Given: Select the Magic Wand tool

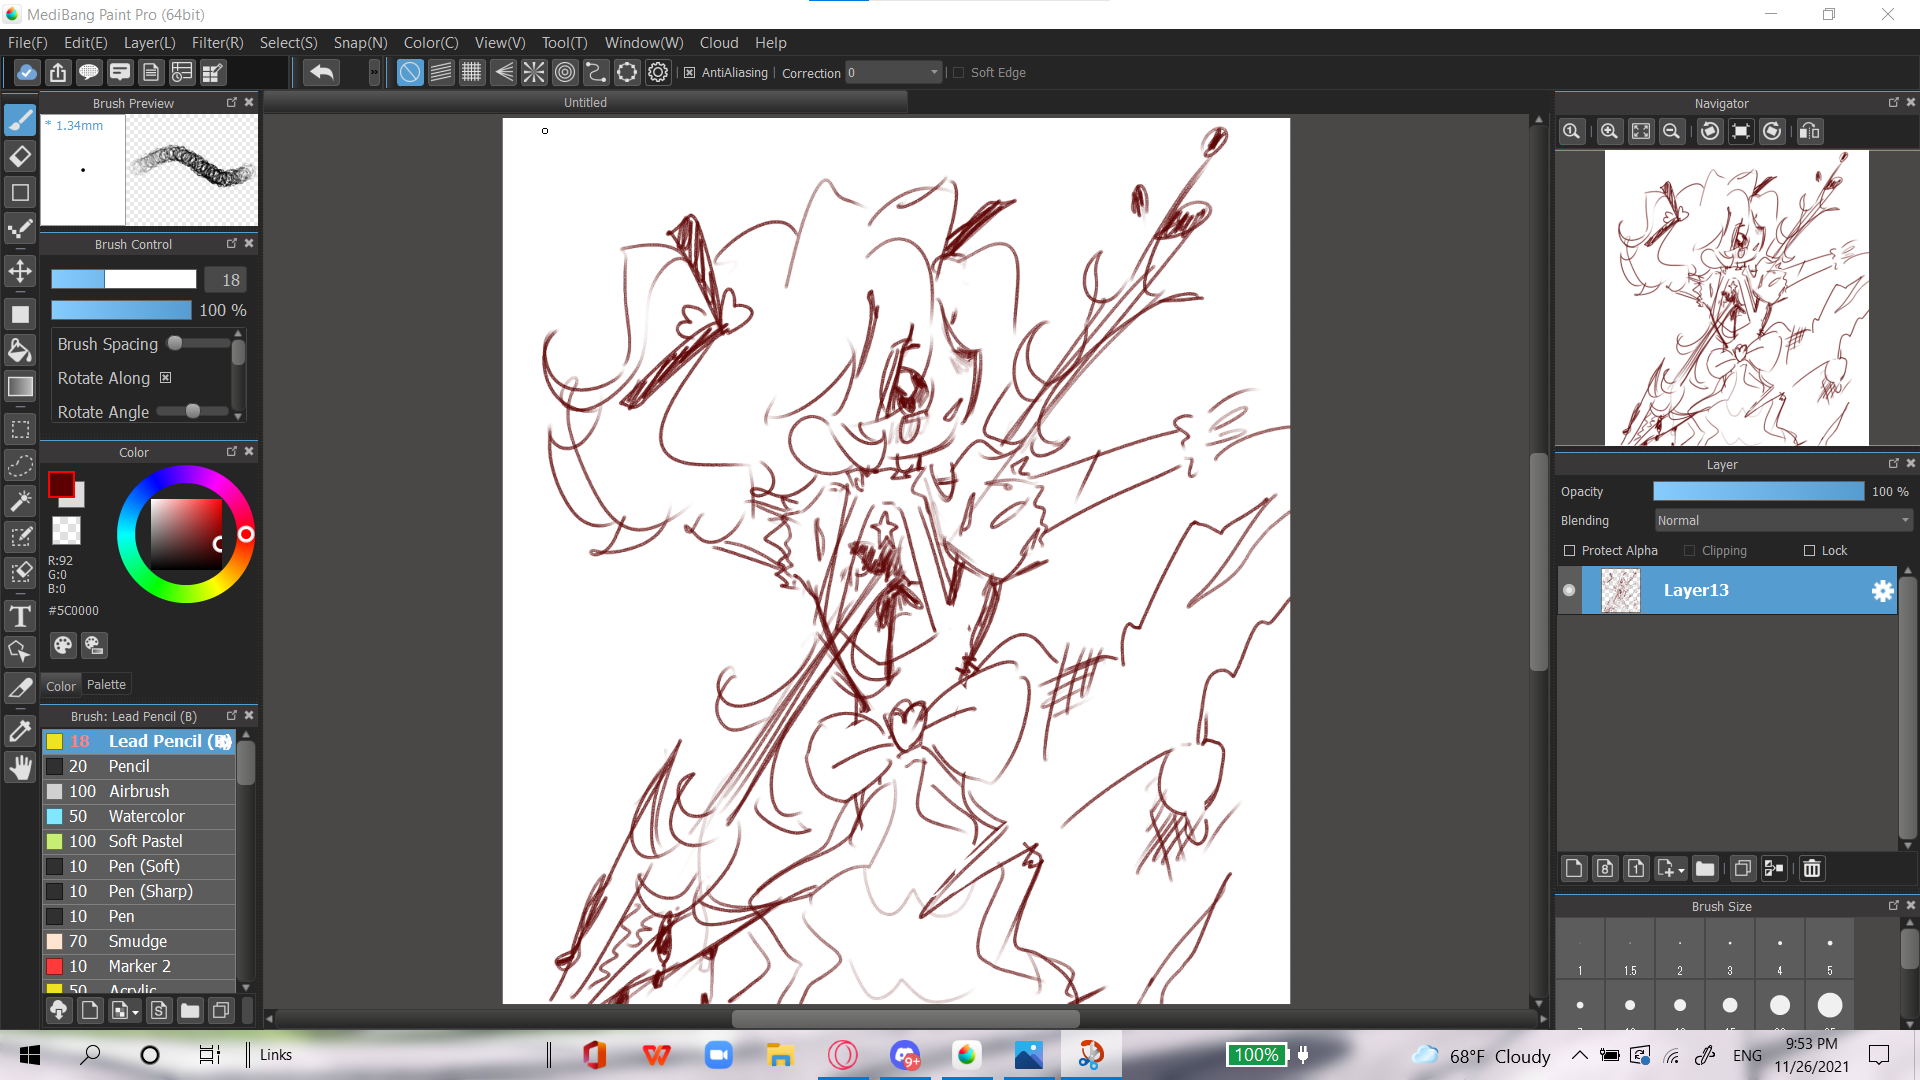Looking at the screenshot, I should (20, 501).
